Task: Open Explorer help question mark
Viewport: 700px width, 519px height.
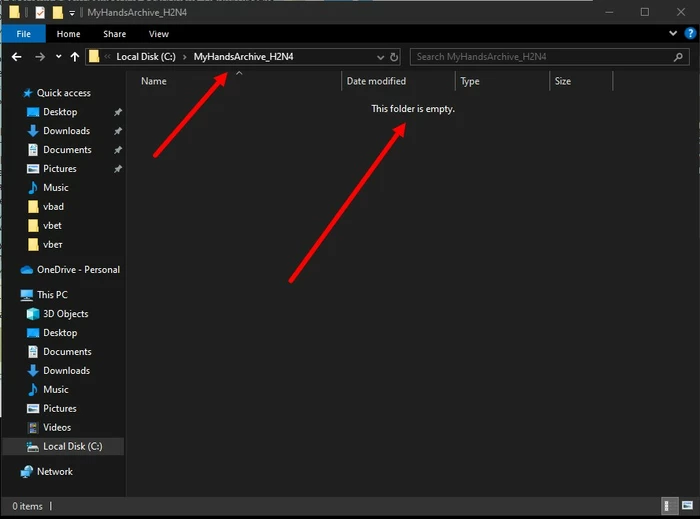Action: (690, 33)
